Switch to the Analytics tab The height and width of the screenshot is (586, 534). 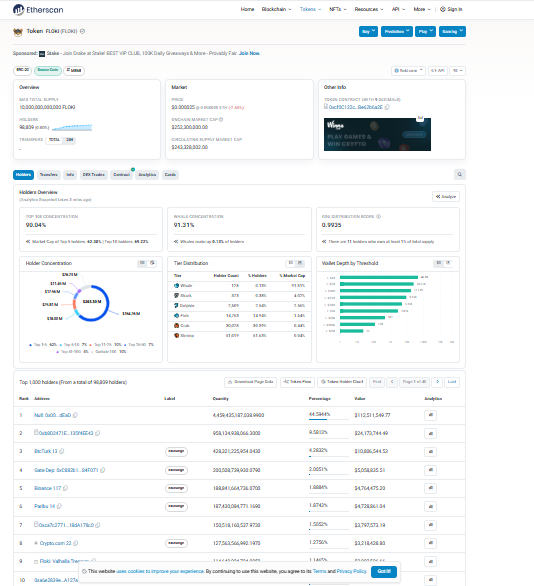point(147,175)
